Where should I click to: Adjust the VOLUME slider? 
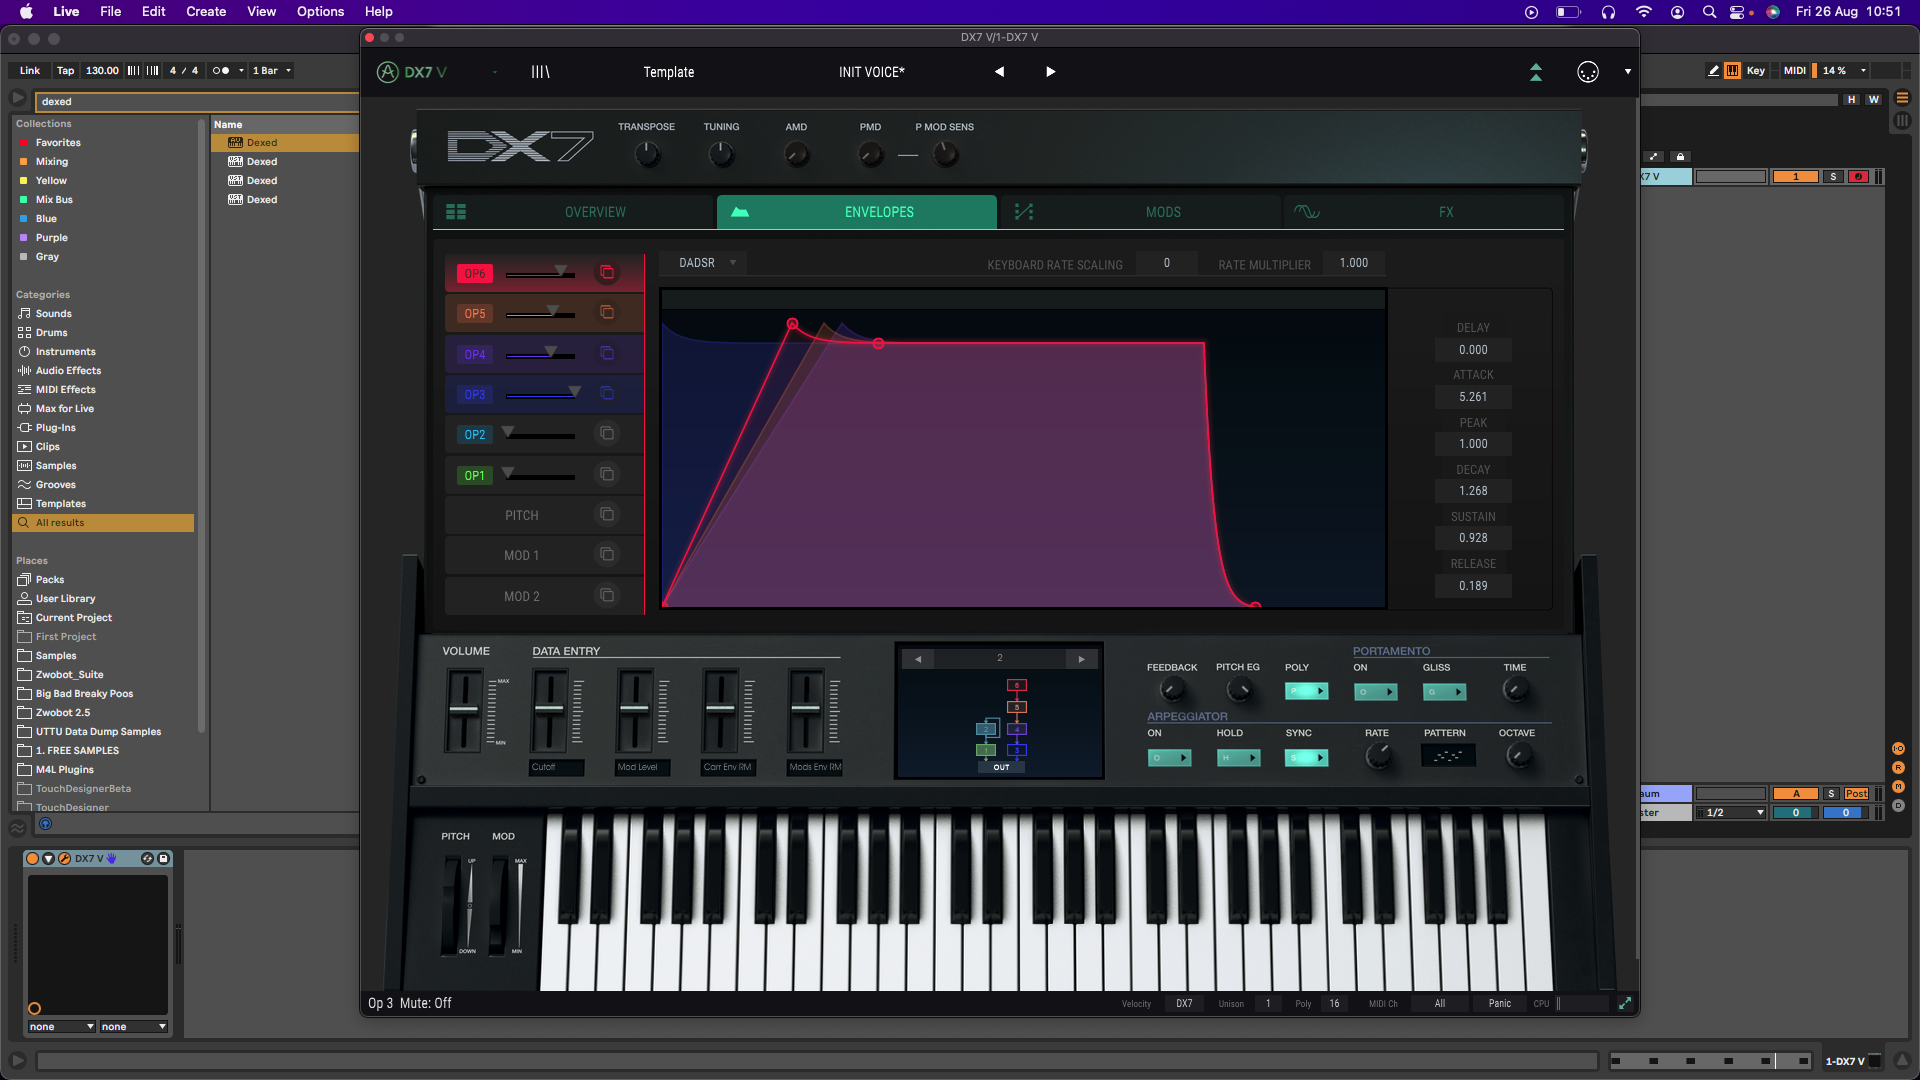[x=464, y=710]
